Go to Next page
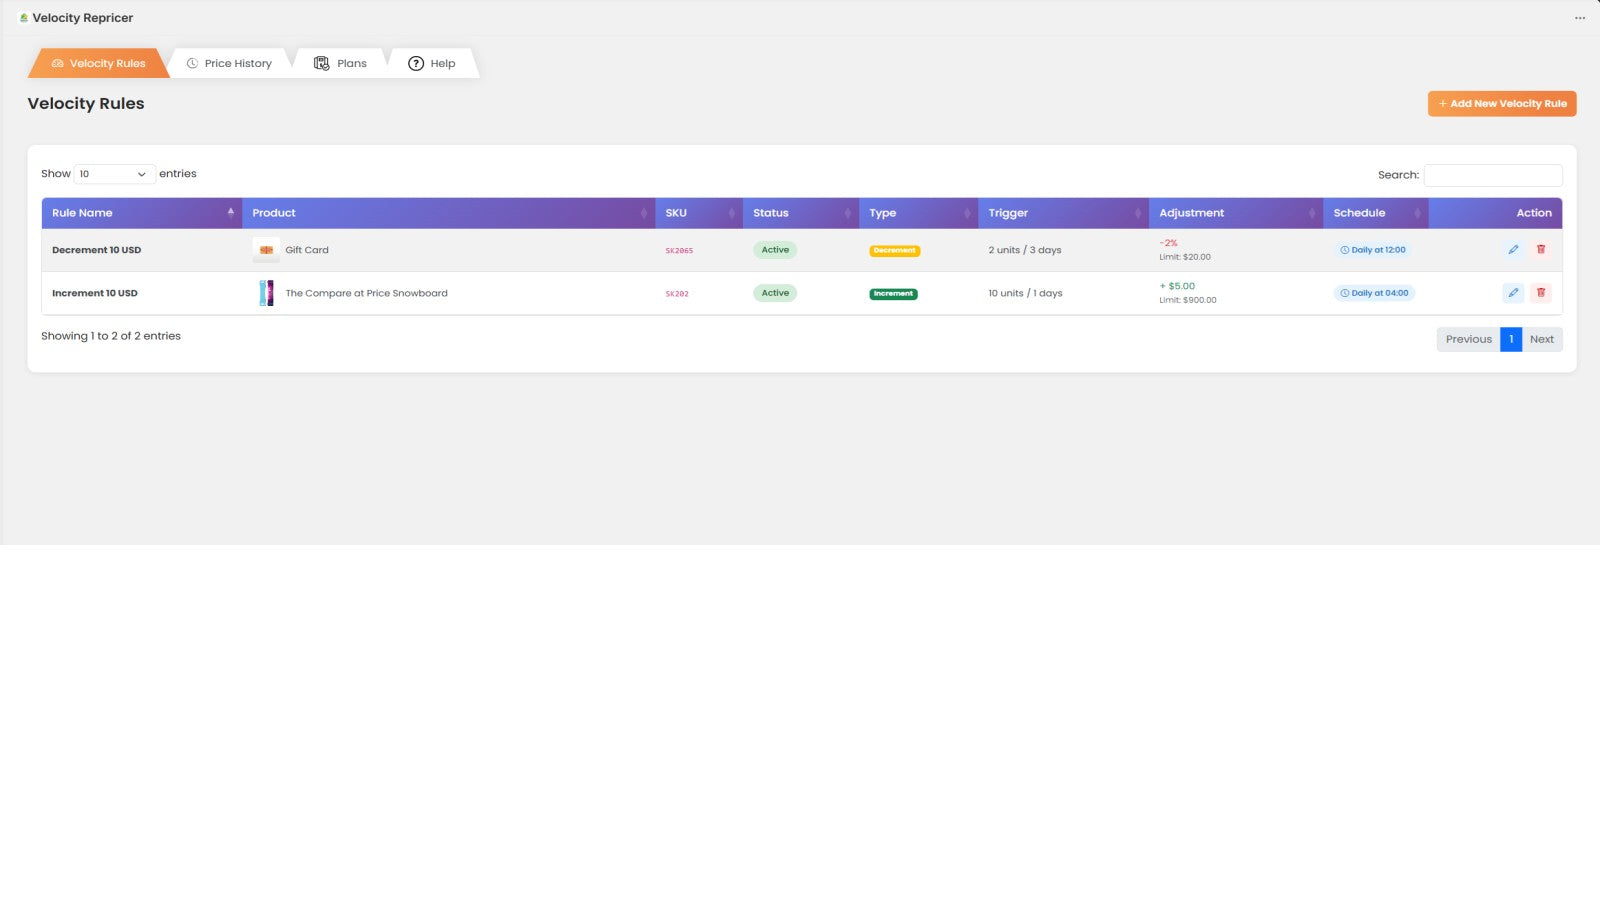 click(1542, 339)
